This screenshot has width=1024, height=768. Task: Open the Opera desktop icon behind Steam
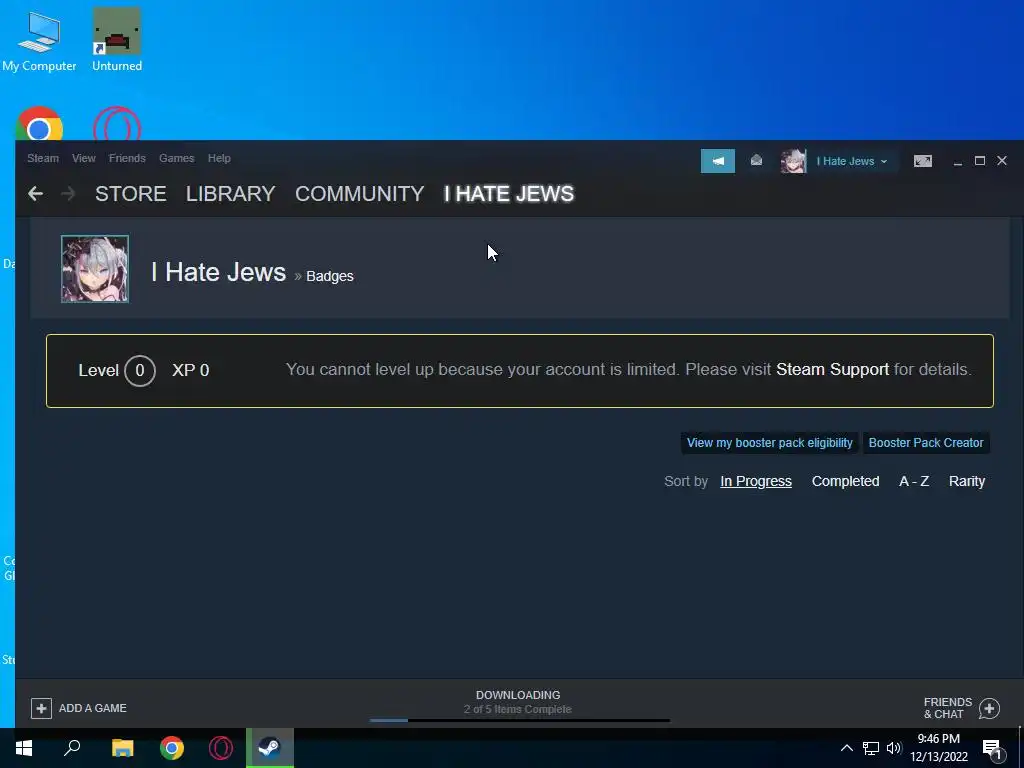tap(117, 124)
